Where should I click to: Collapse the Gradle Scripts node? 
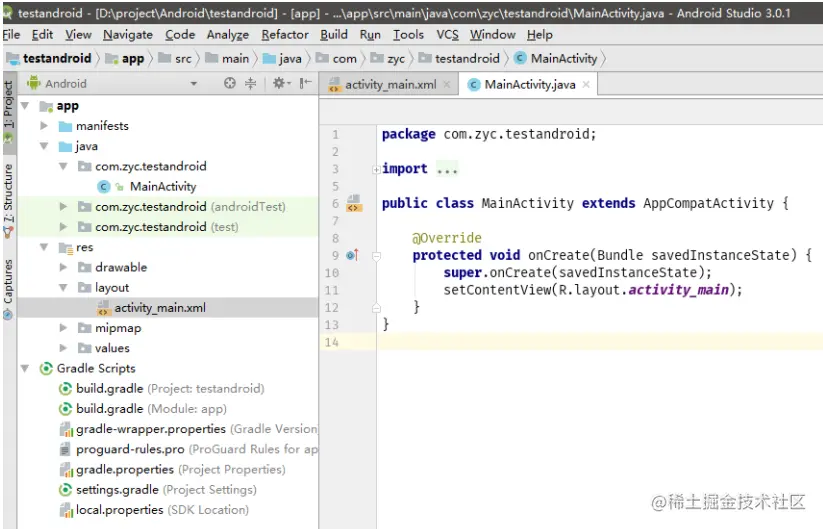pyautogui.click(x=25, y=368)
